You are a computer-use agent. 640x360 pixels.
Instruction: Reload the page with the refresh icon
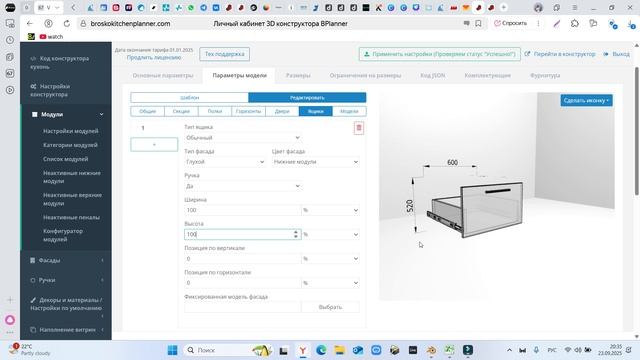click(x=67, y=24)
